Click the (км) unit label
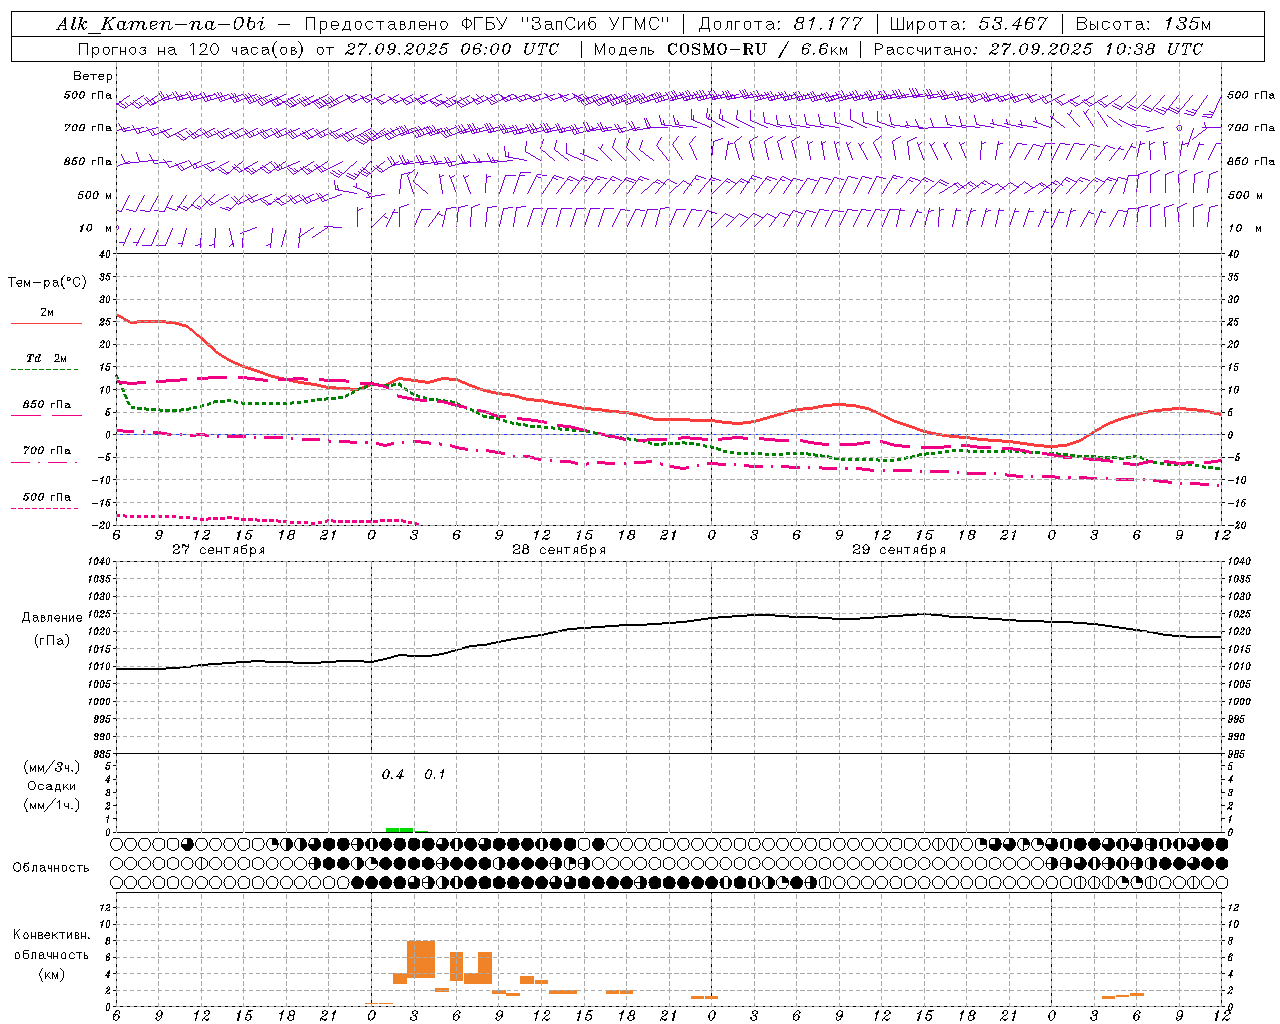 tap(51, 973)
